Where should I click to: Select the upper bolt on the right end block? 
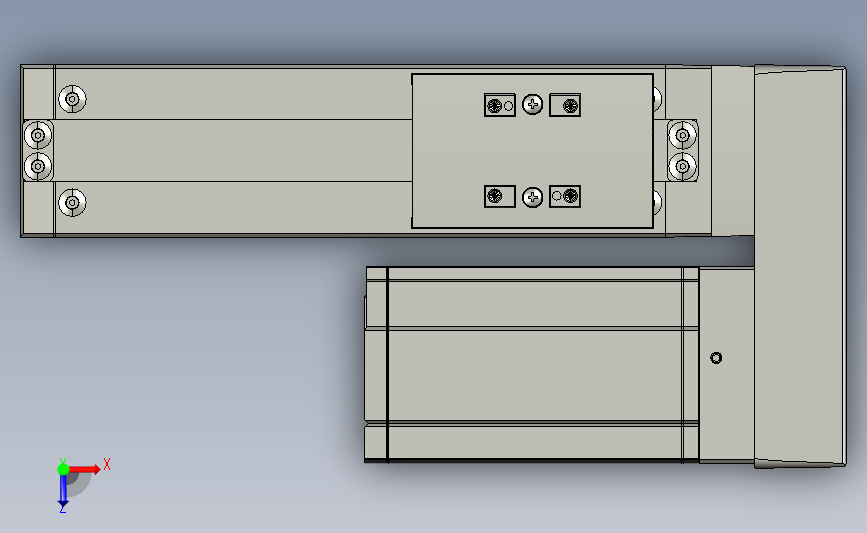682,135
